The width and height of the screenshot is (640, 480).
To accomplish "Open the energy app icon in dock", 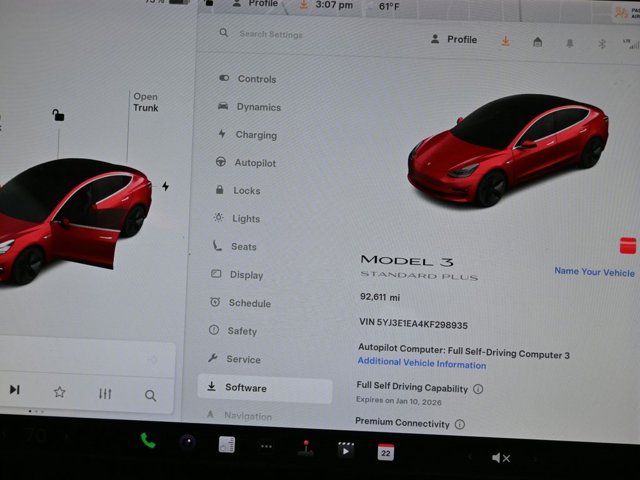I will [227, 444].
